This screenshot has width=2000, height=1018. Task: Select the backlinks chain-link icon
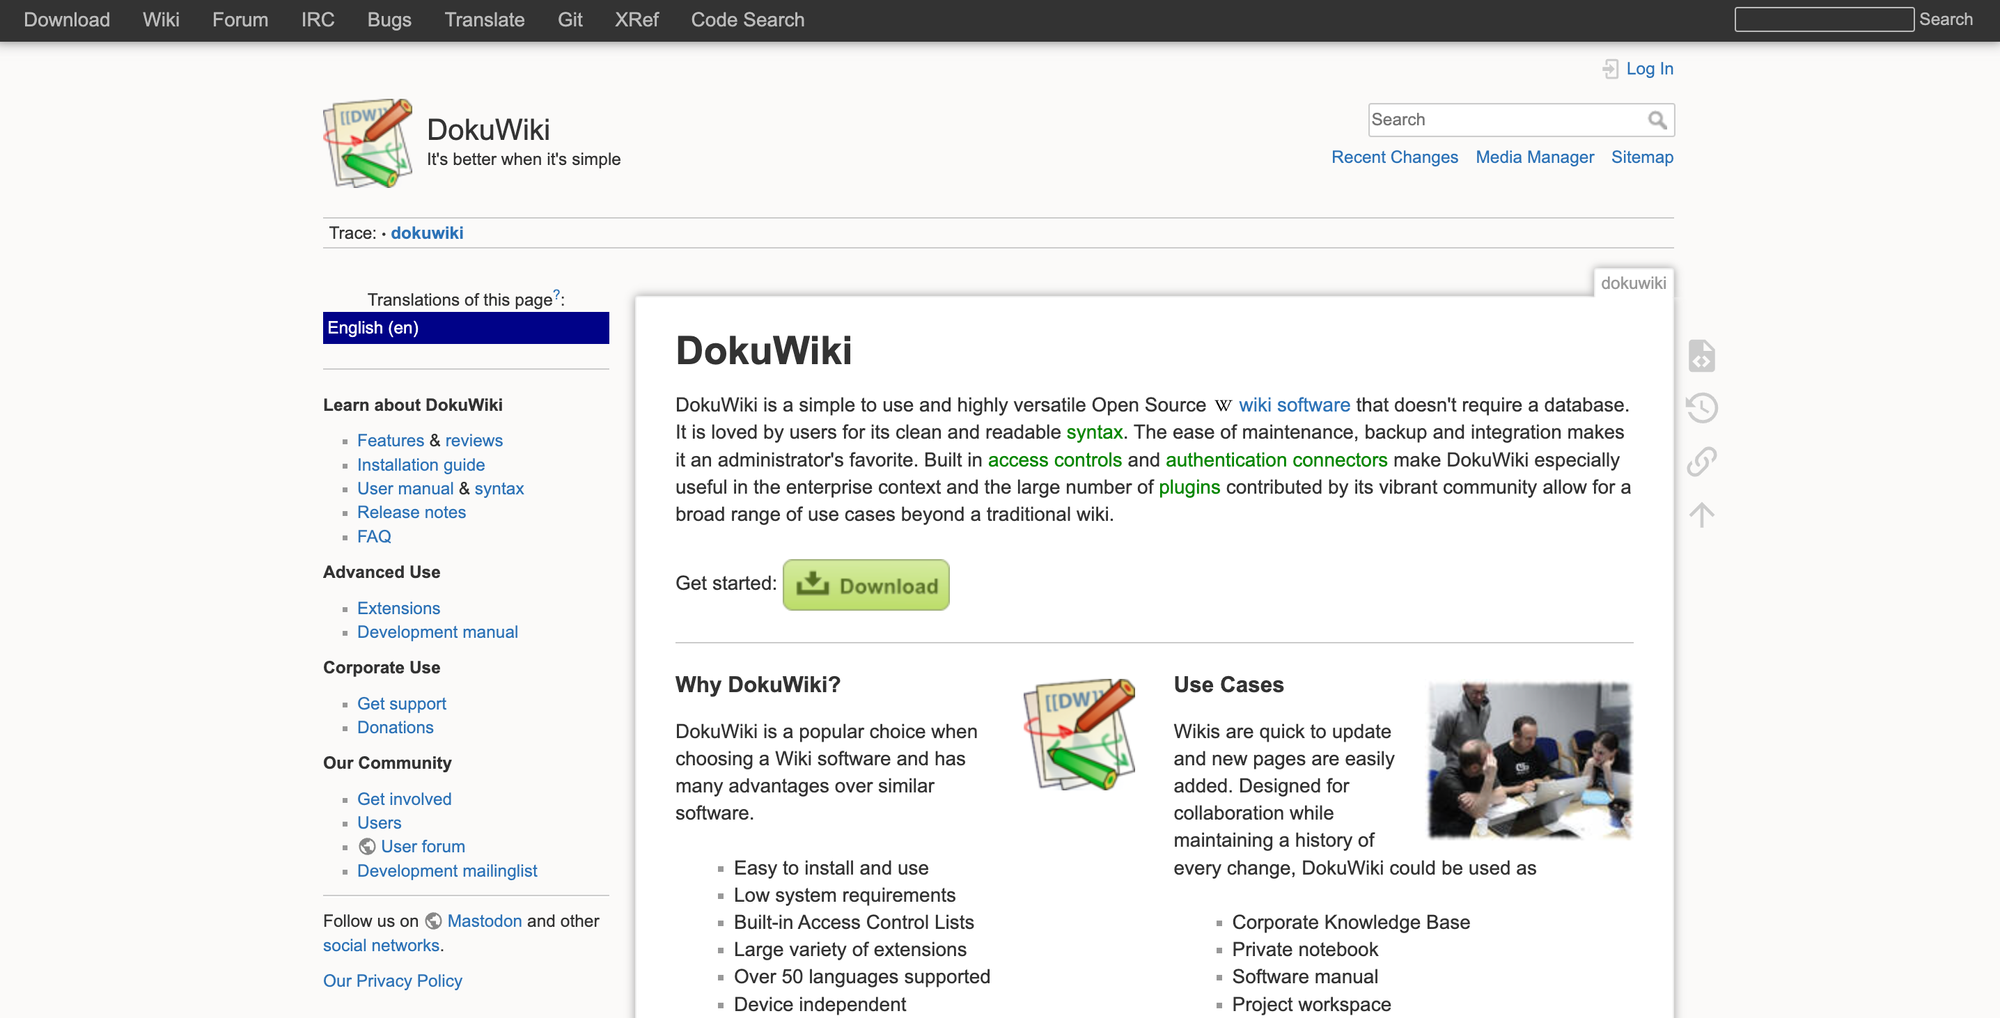[1701, 461]
